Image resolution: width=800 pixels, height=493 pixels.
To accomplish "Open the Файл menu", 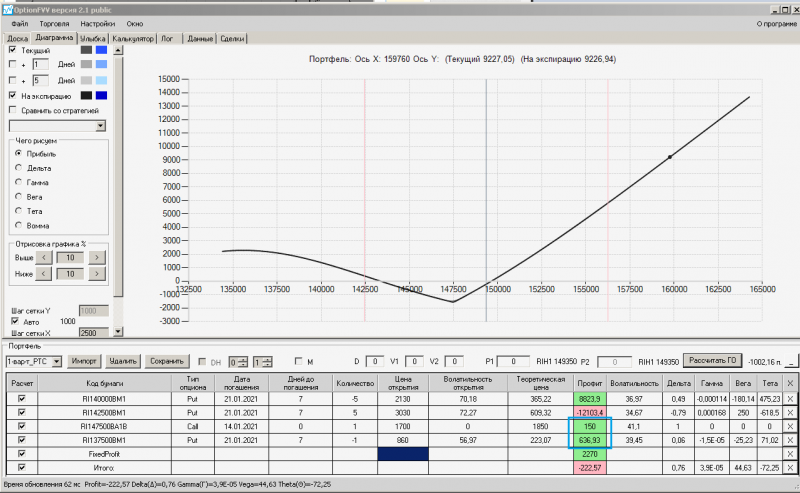I will click(20, 23).
